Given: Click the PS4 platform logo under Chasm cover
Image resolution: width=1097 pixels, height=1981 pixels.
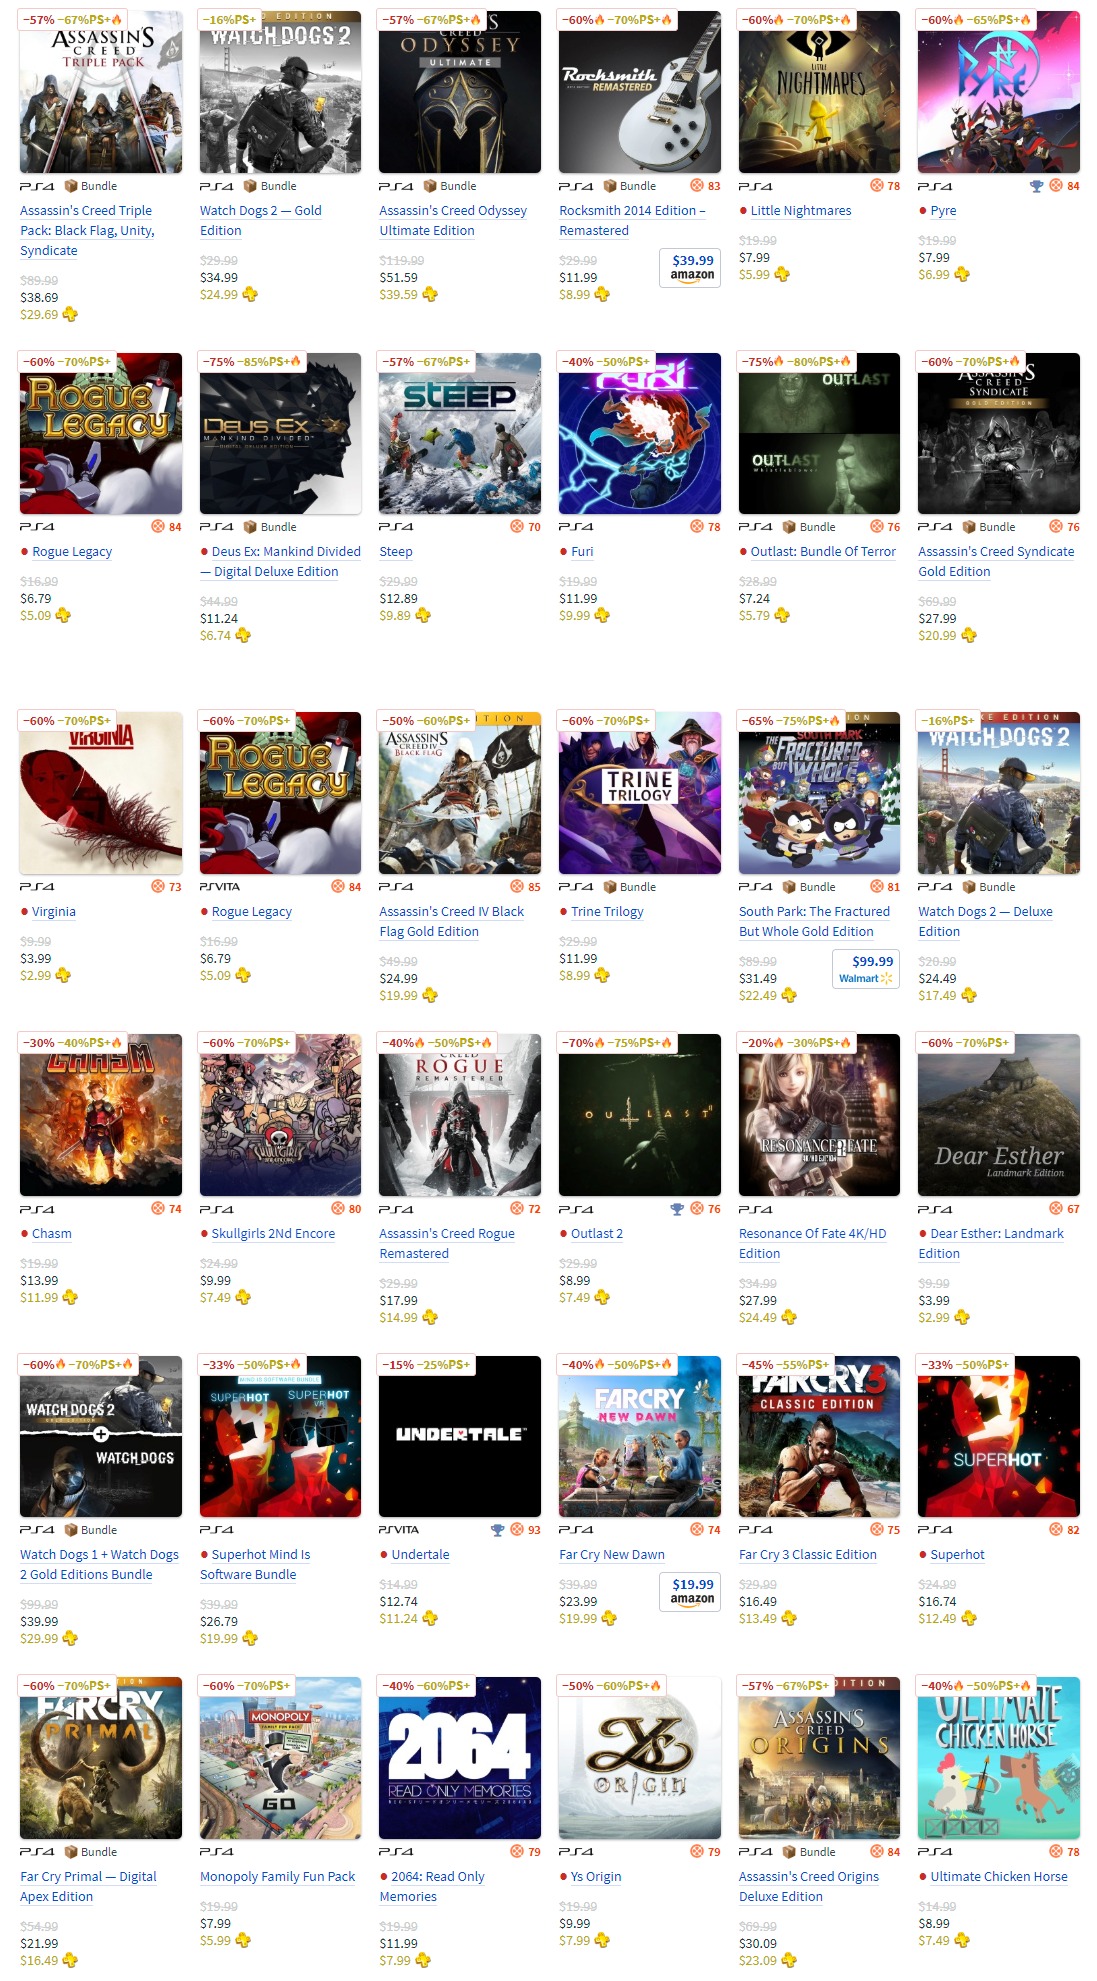Looking at the screenshot, I should (37, 1209).
